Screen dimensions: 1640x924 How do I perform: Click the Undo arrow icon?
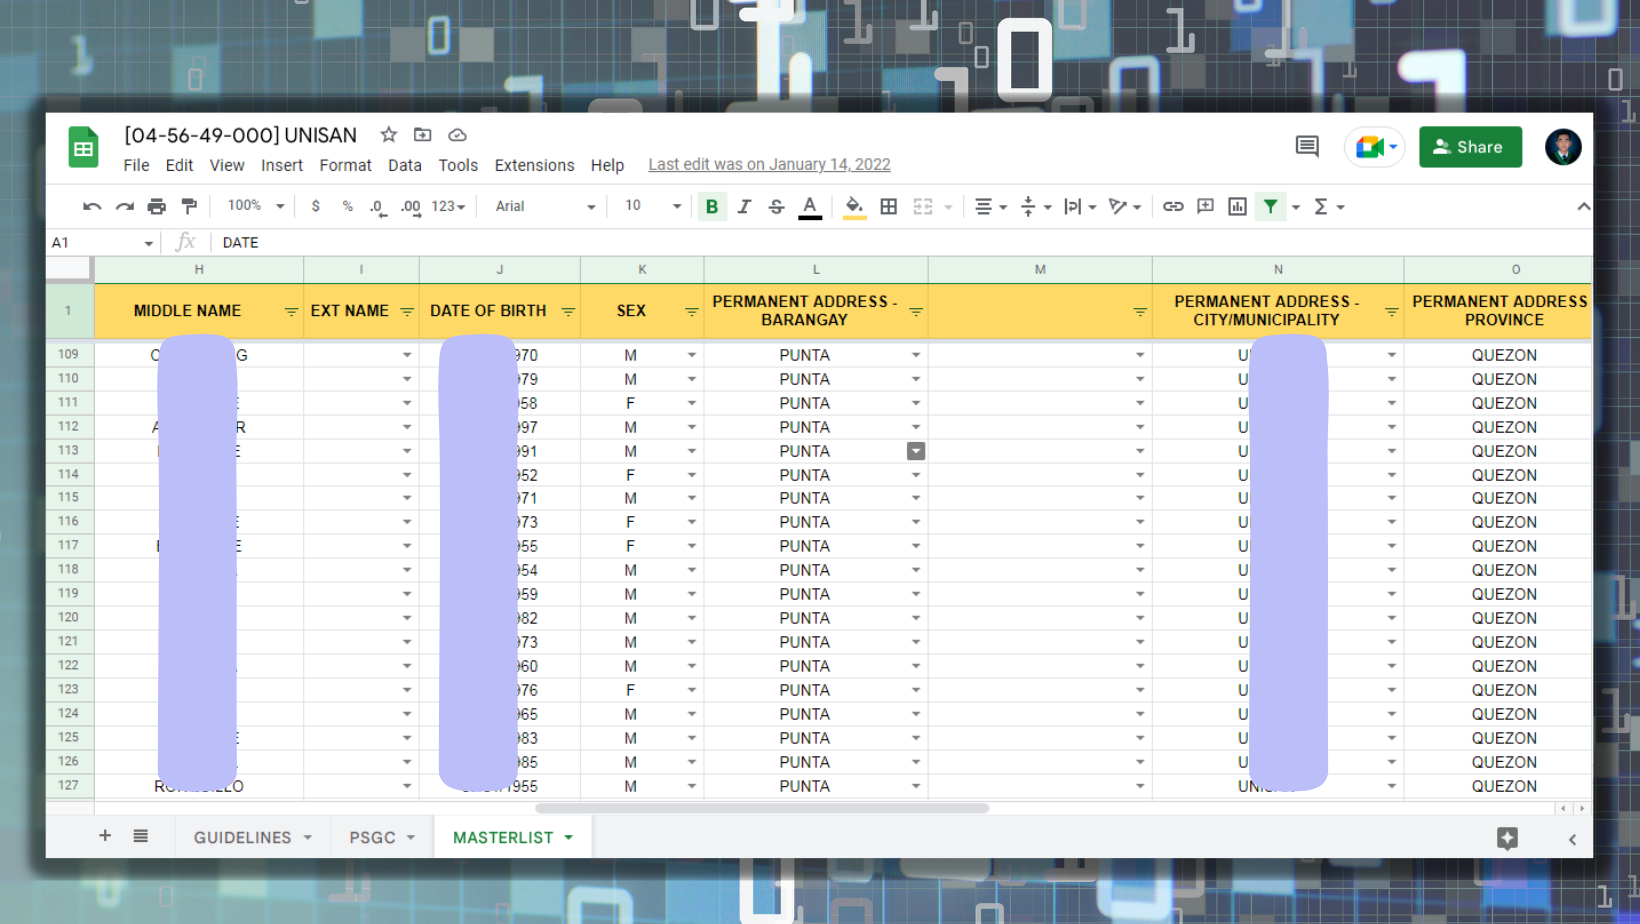pyautogui.click(x=92, y=207)
